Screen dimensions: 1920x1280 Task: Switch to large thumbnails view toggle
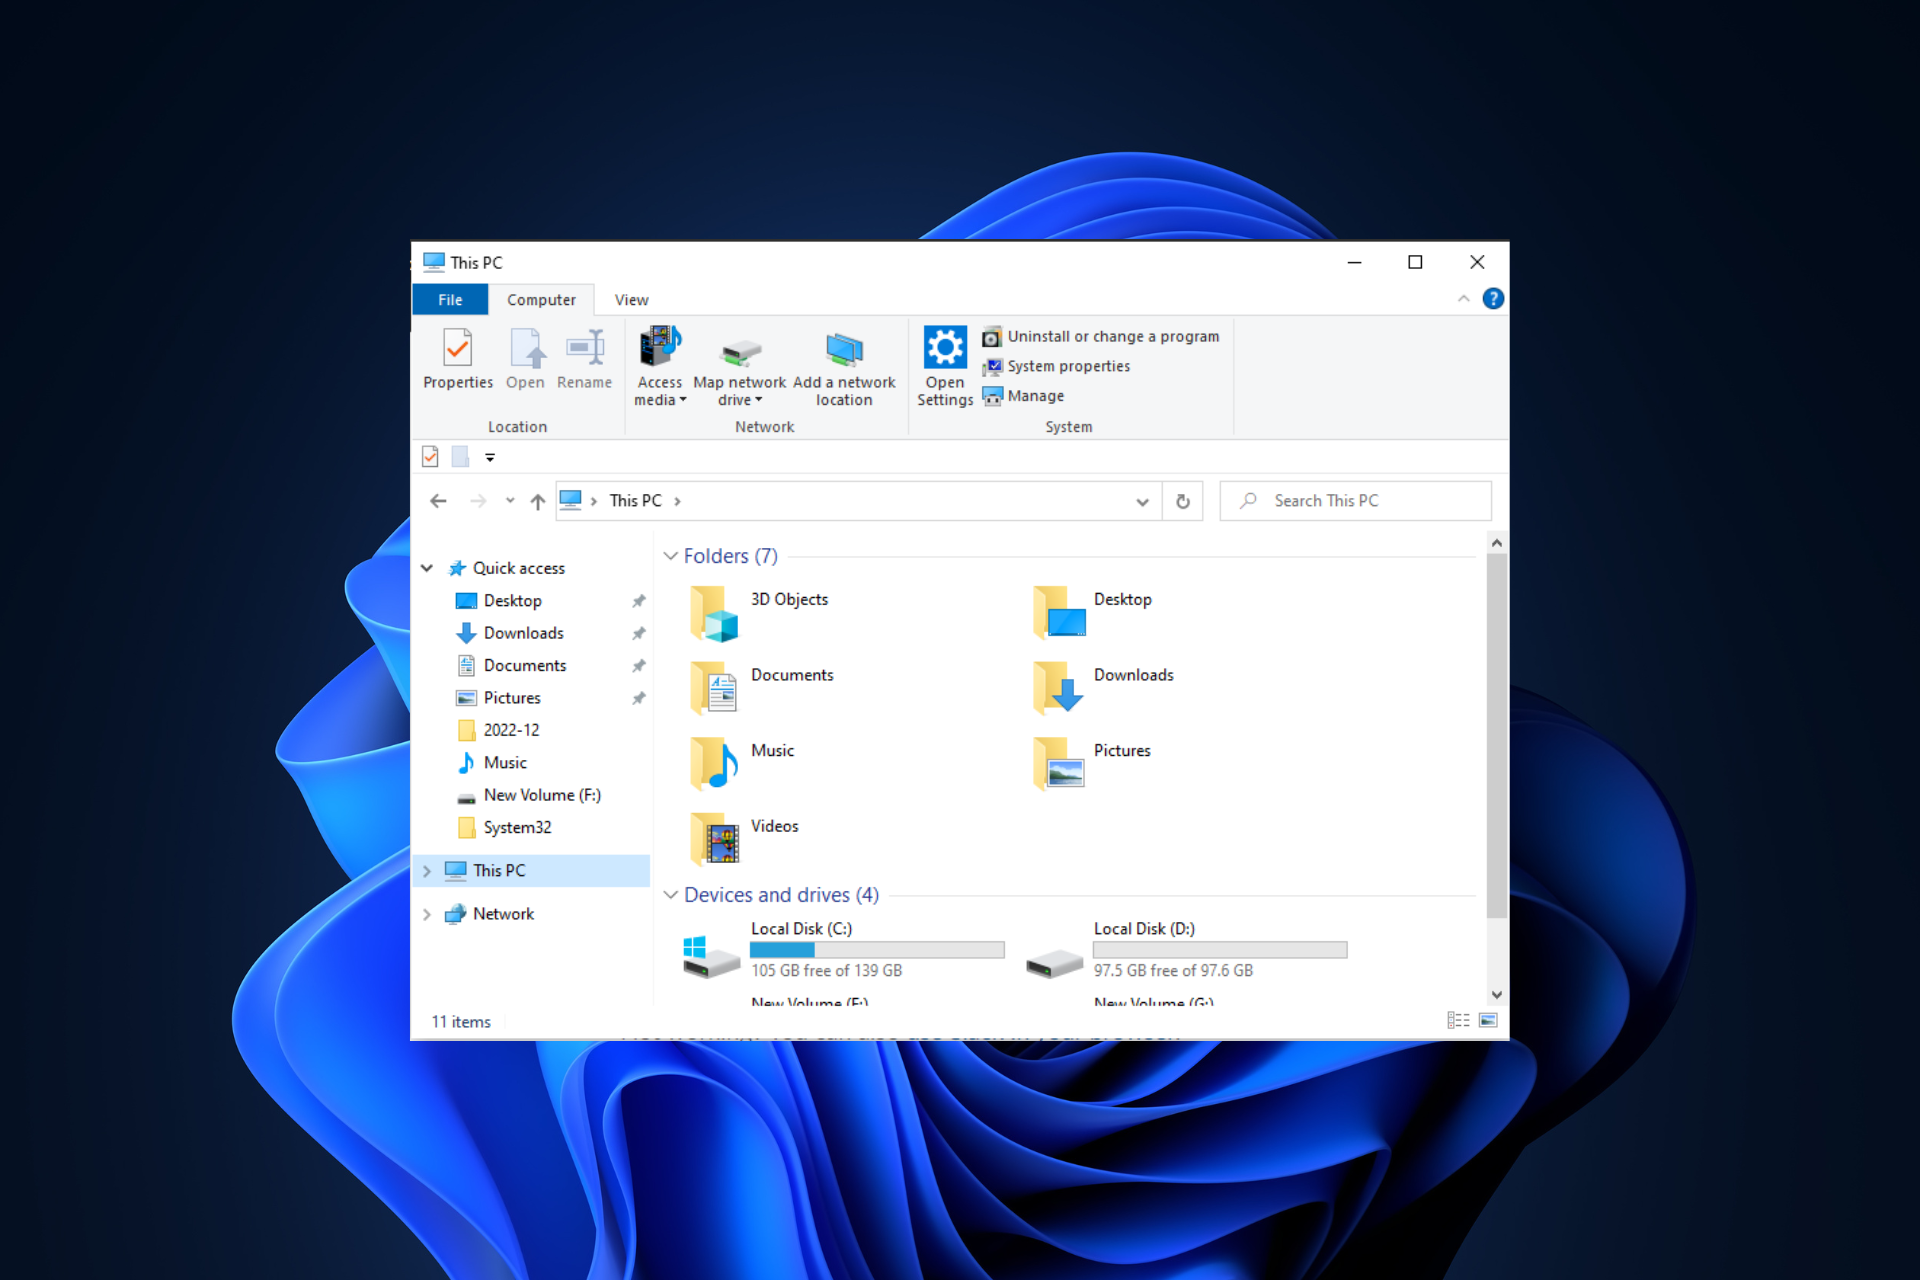[x=1488, y=1021]
